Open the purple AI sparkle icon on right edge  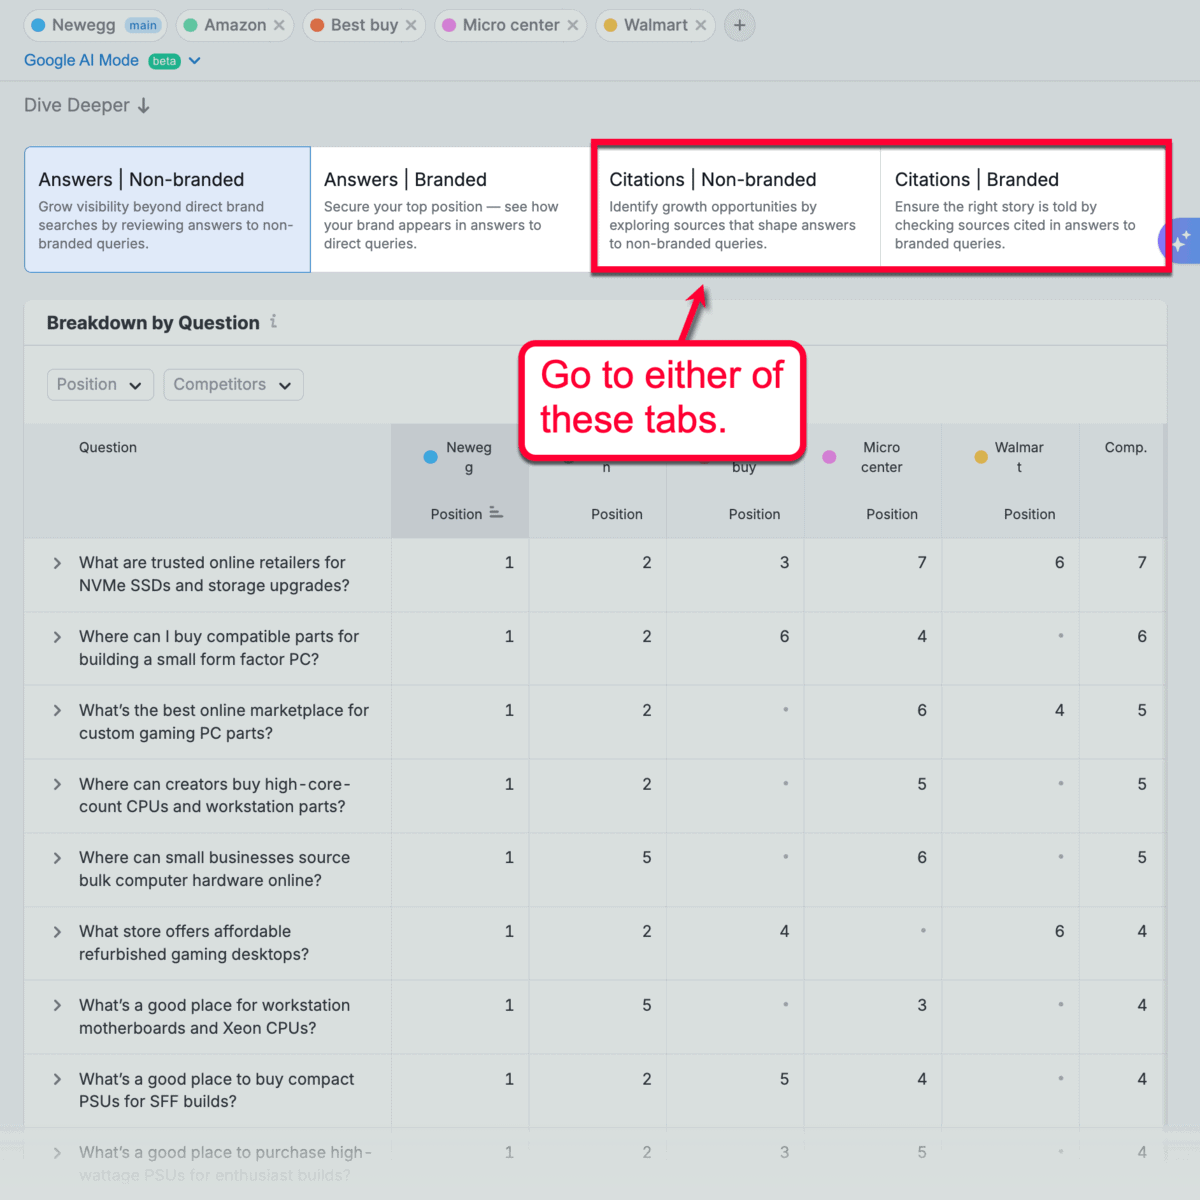click(1183, 241)
